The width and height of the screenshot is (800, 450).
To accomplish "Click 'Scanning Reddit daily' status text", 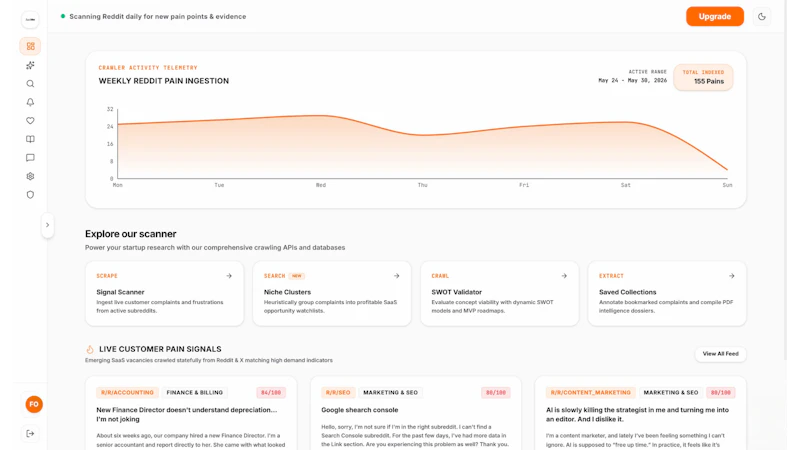I will tap(158, 16).
